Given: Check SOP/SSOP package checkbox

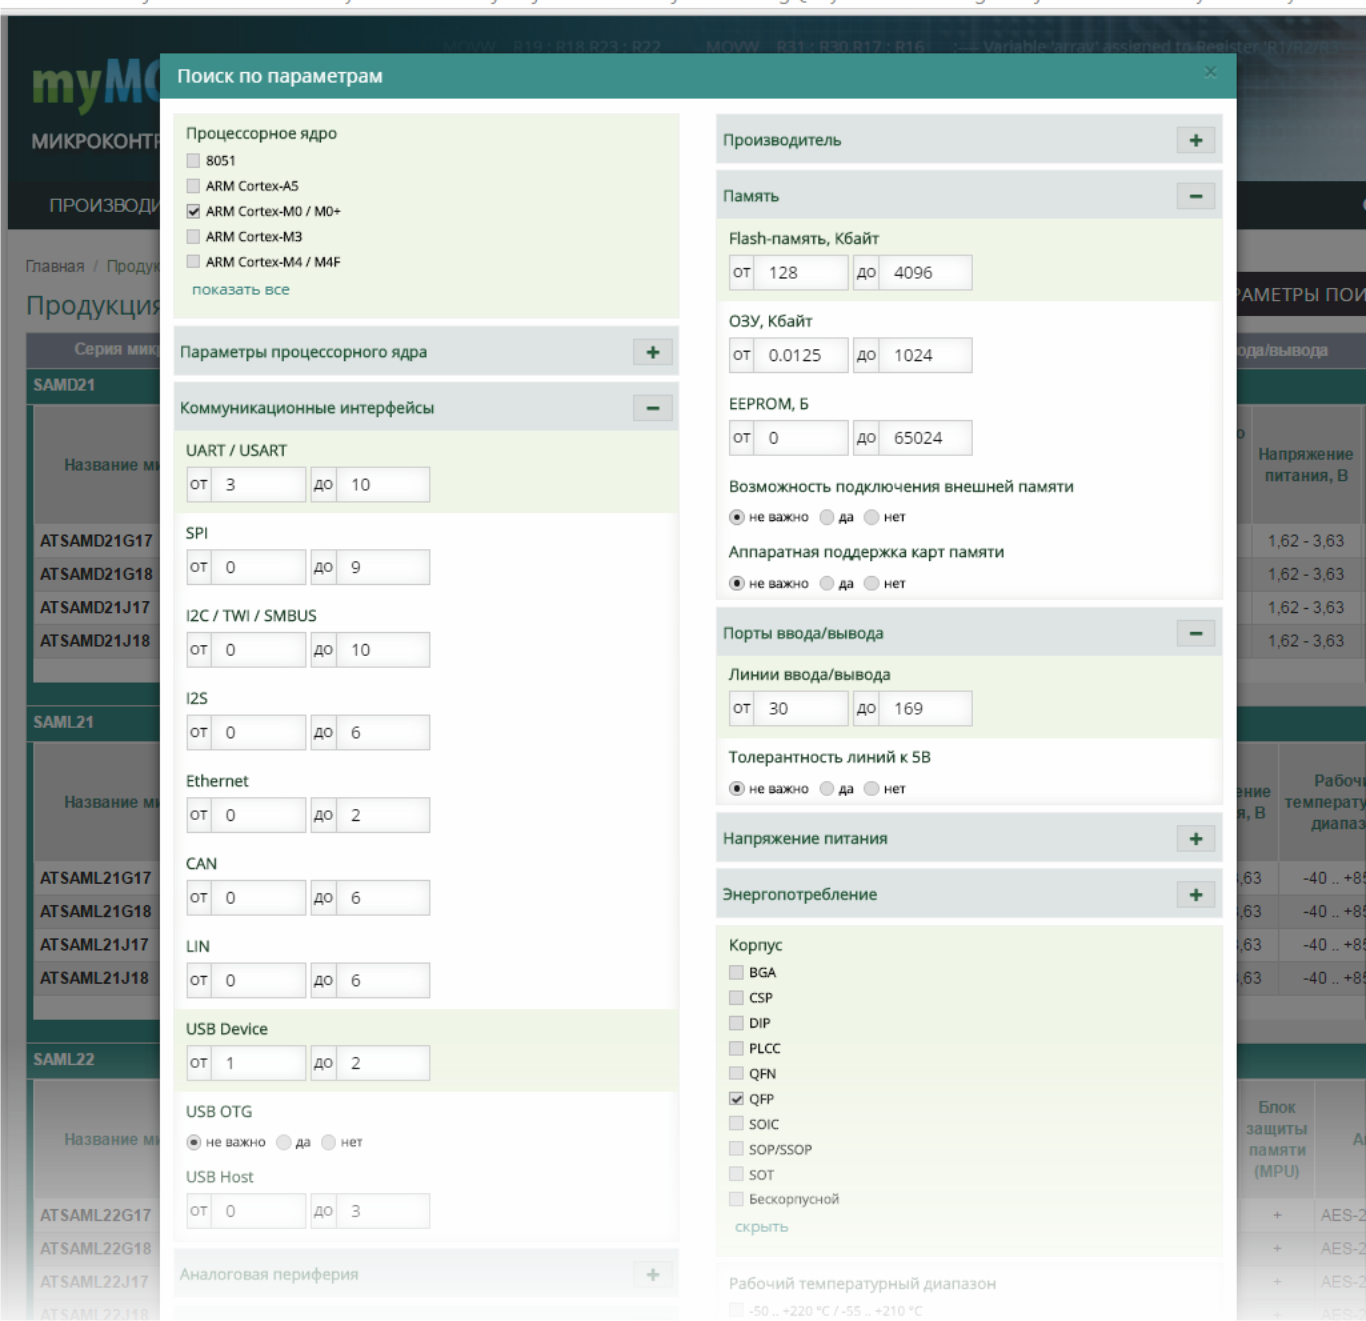Looking at the screenshot, I should coord(736,1149).
